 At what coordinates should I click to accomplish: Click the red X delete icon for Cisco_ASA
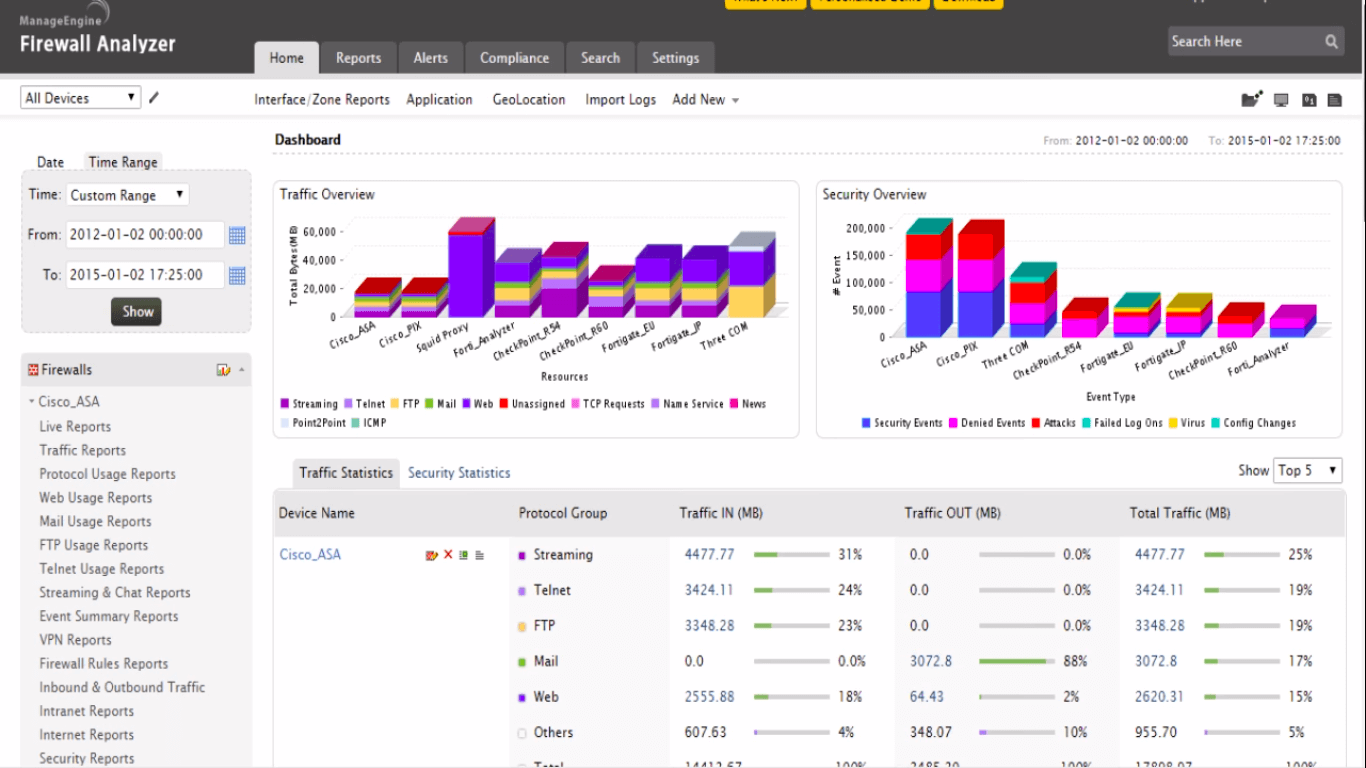[x=448, y=555]
